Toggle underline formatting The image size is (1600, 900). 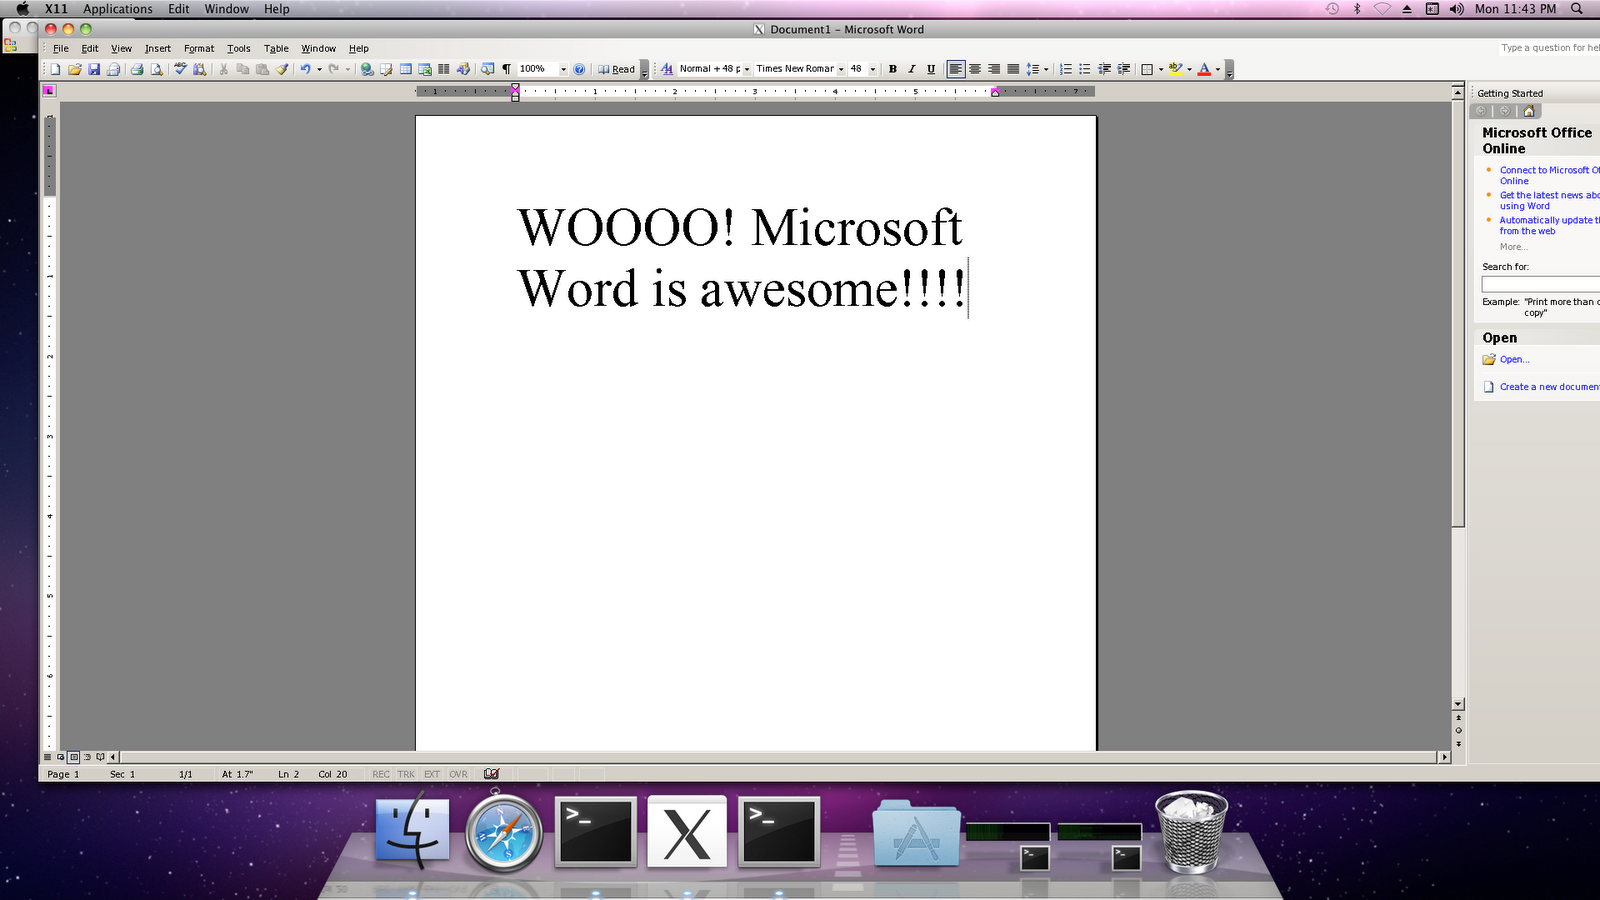click(x=931, y=69)
